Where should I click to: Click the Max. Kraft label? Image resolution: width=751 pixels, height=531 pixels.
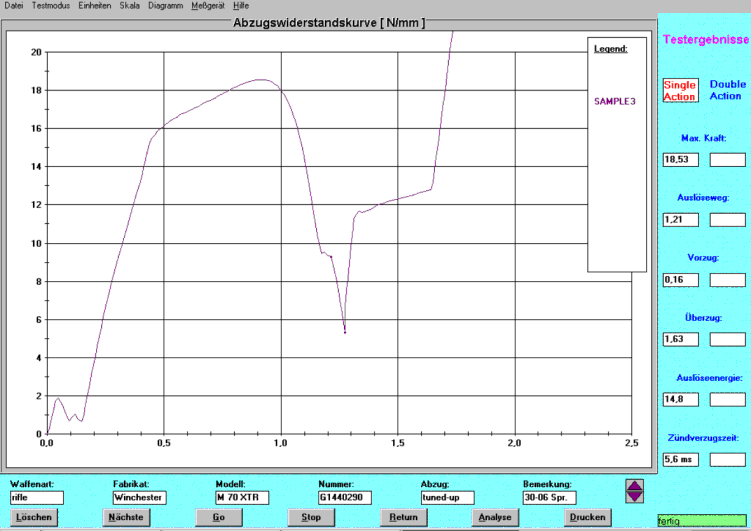[704, 138]
